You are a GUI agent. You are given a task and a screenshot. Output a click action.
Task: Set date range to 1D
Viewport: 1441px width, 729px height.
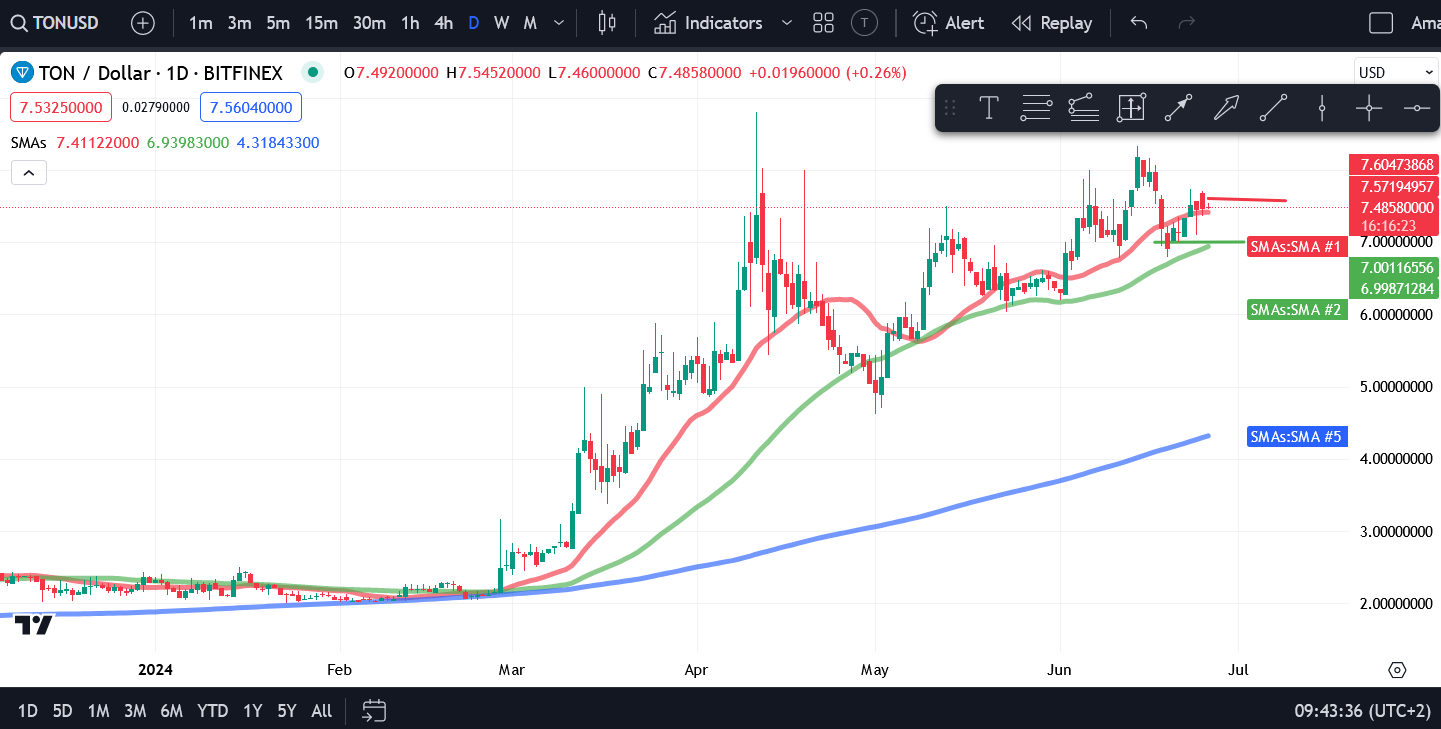(x=28, y=711)
